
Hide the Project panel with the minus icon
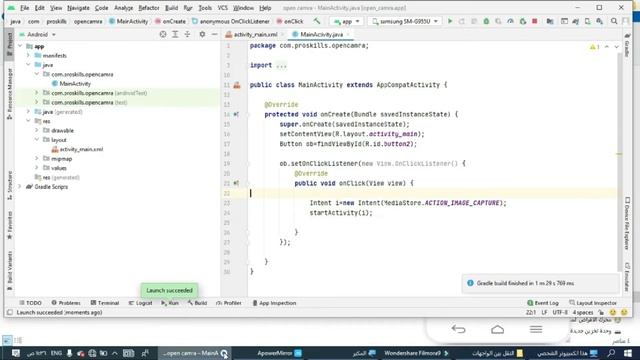pos(215,35)
